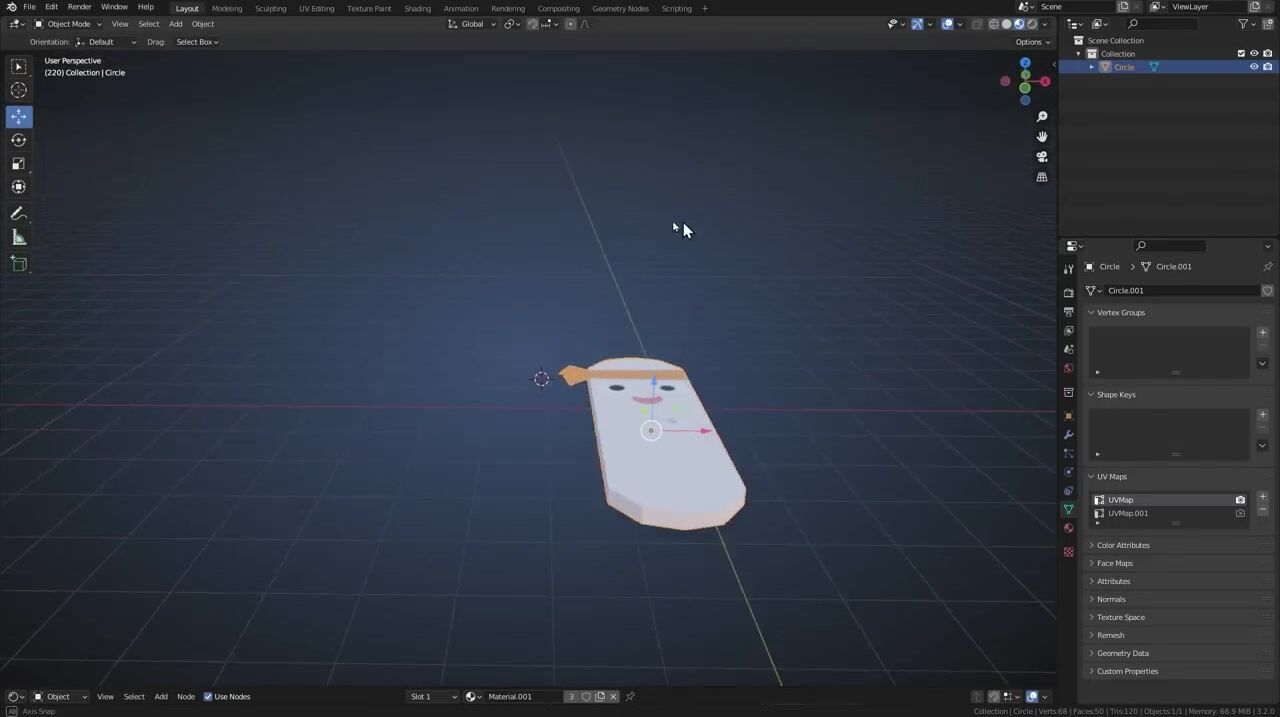Screen dimensions: 1280x717
Task: Switch to the Sculpting workspace tab
Action: [x=270, y=8]
